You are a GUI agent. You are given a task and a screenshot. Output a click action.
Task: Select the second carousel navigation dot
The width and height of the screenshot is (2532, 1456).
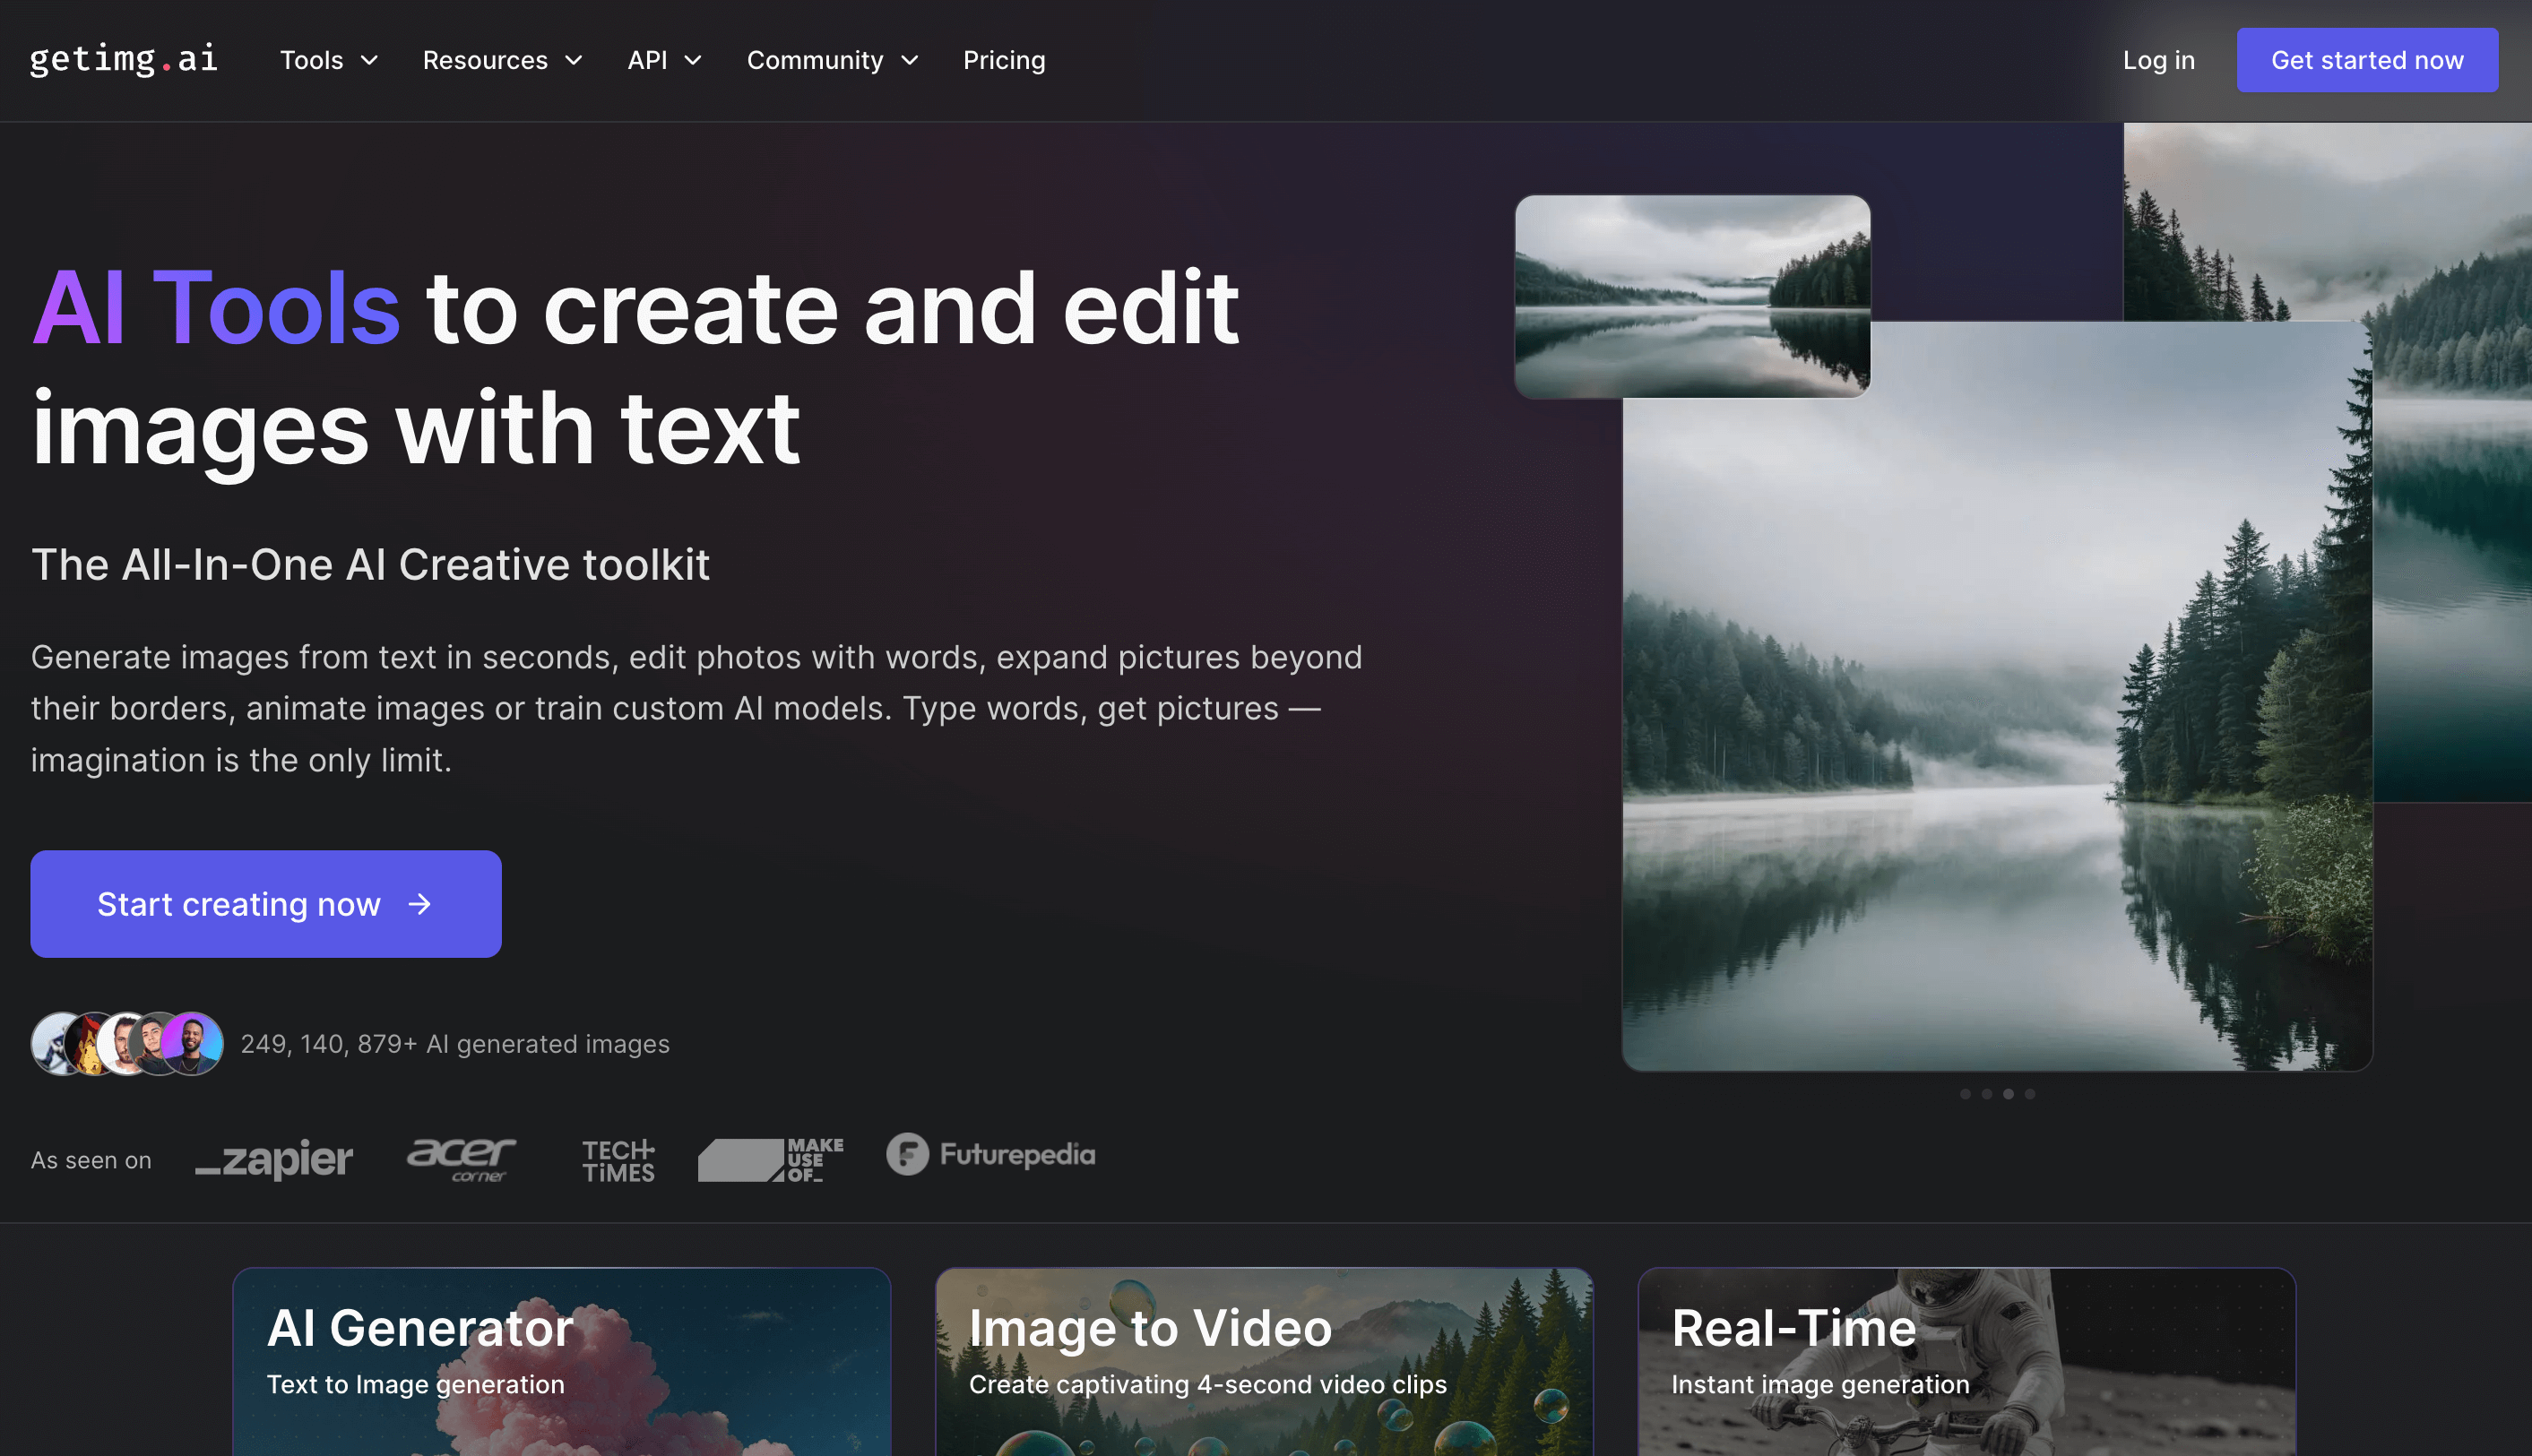click(x=1986, y=1093)
